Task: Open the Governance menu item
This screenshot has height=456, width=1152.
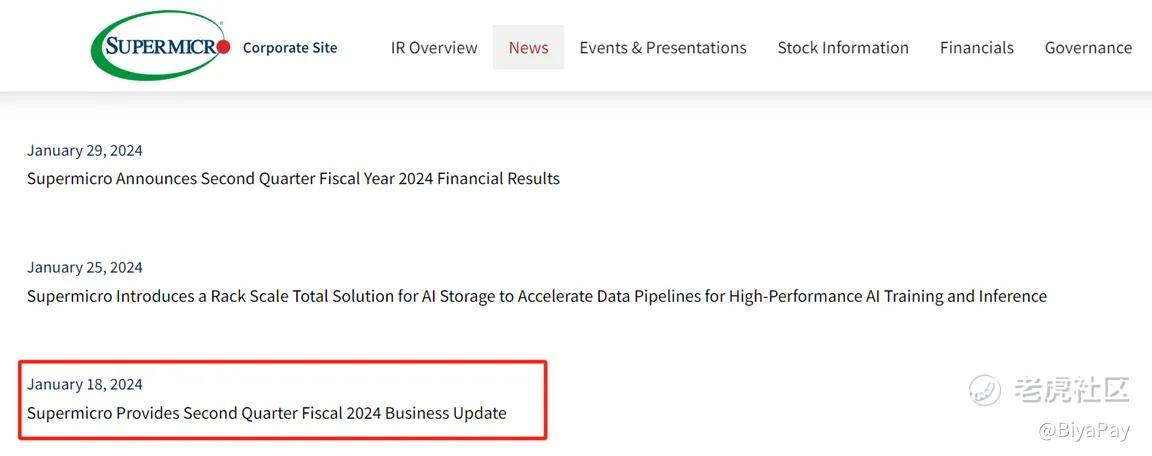Action: tap(1088, 48)
